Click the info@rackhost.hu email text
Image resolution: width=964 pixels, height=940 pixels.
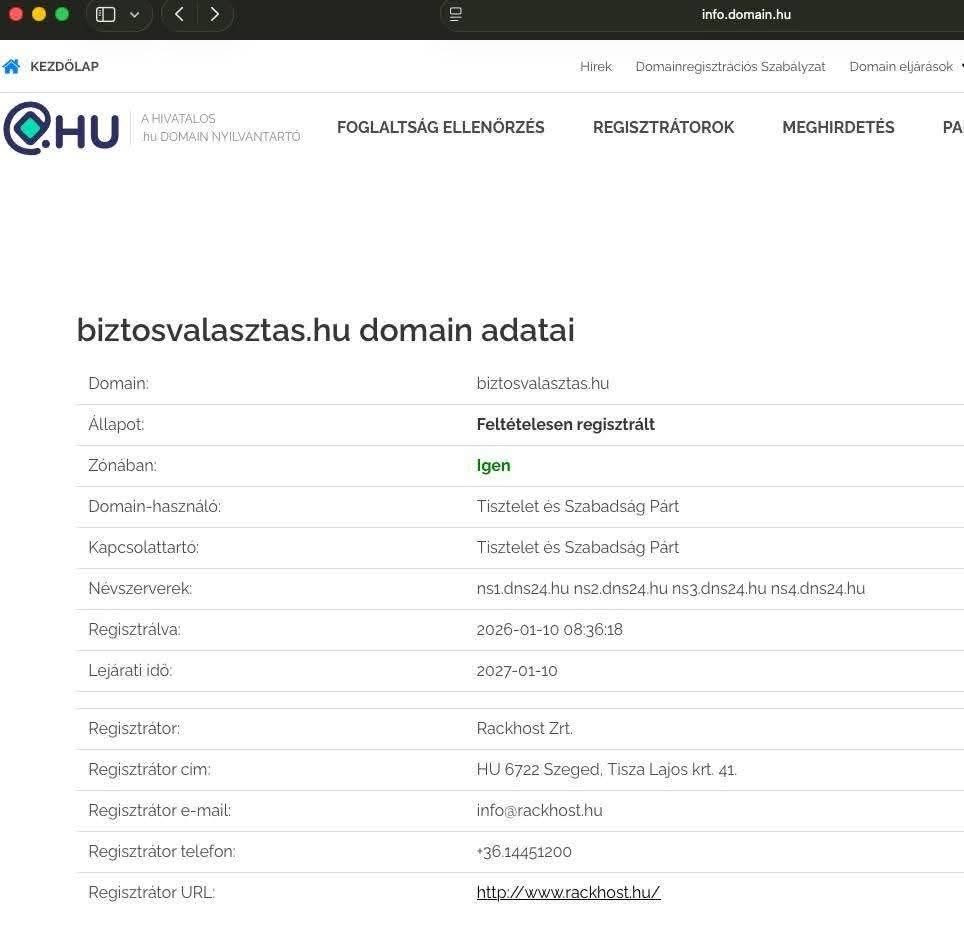539,810
